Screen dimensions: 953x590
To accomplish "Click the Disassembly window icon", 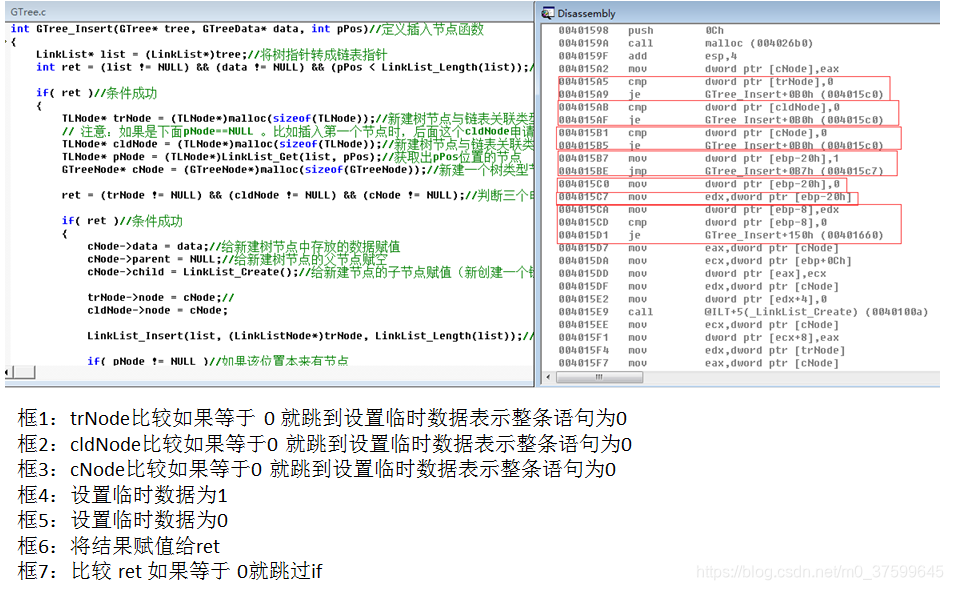I will [x=548, y=13].
